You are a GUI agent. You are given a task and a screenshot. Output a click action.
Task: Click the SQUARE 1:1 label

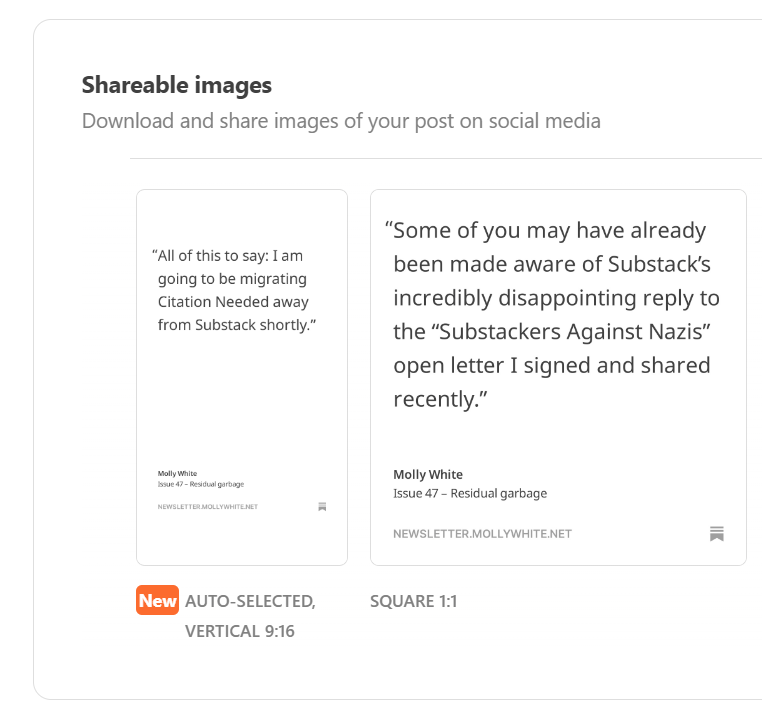tap(413, 601)
